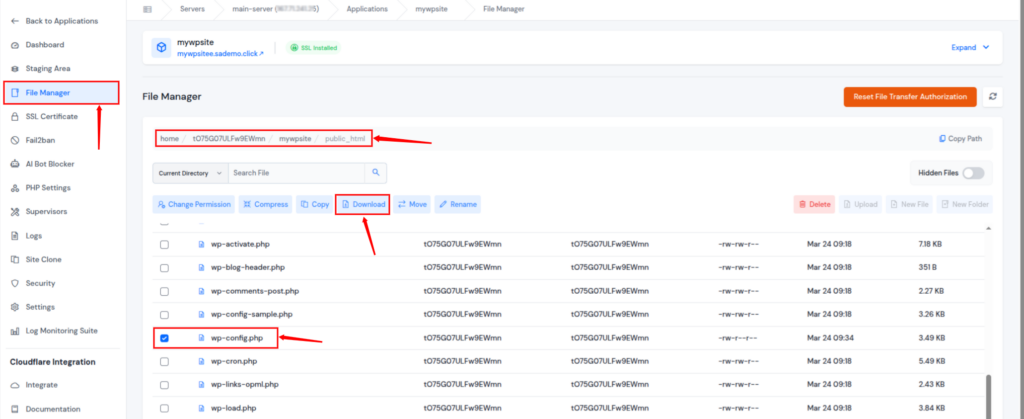This screenshot has height=419, width=1024.
Task: Click the Rename button
Action: tap(458, 204)
